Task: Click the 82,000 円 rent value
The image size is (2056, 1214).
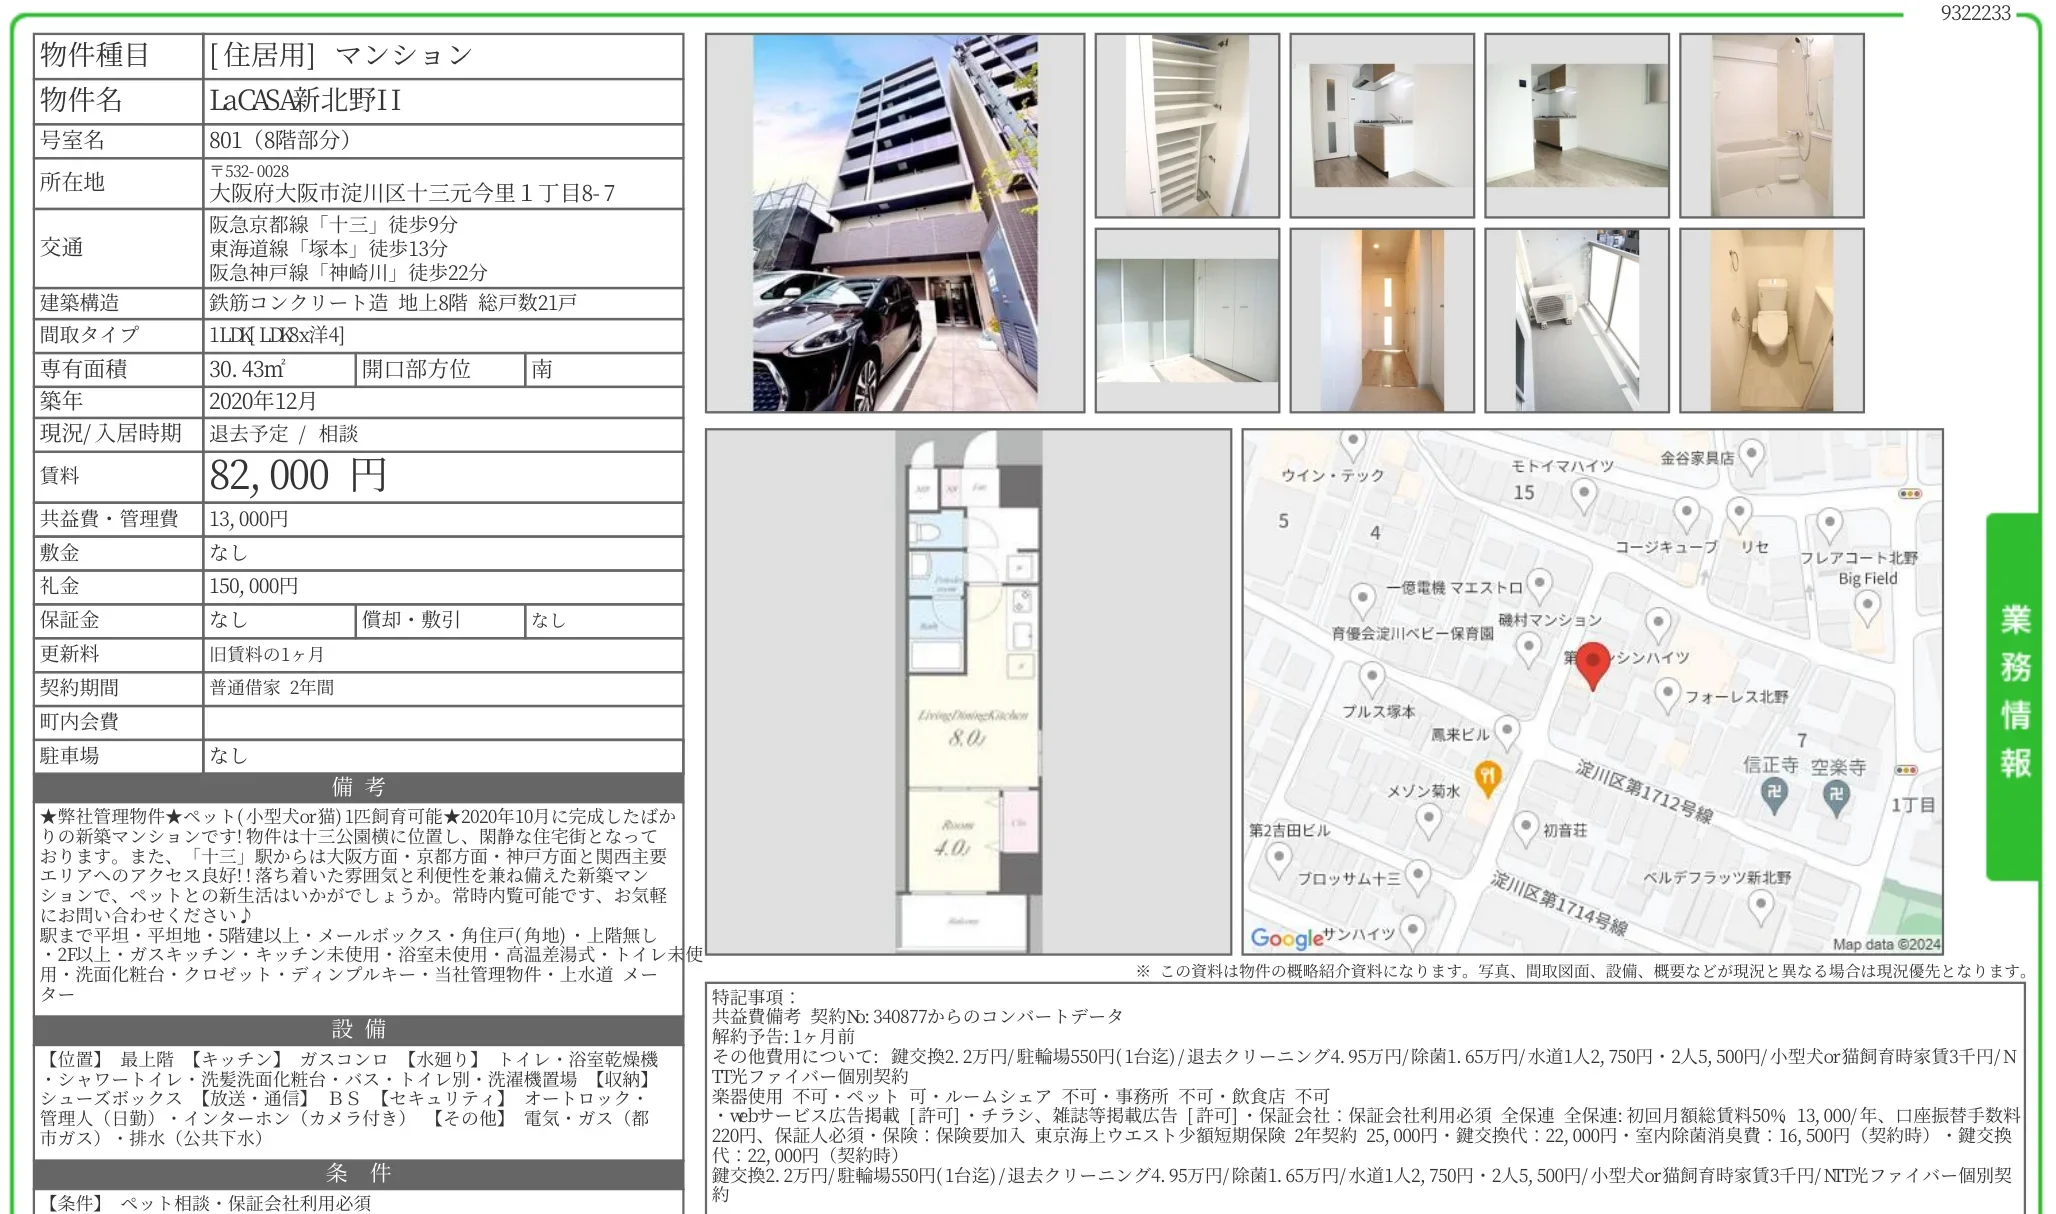Action: coord(298,476)
